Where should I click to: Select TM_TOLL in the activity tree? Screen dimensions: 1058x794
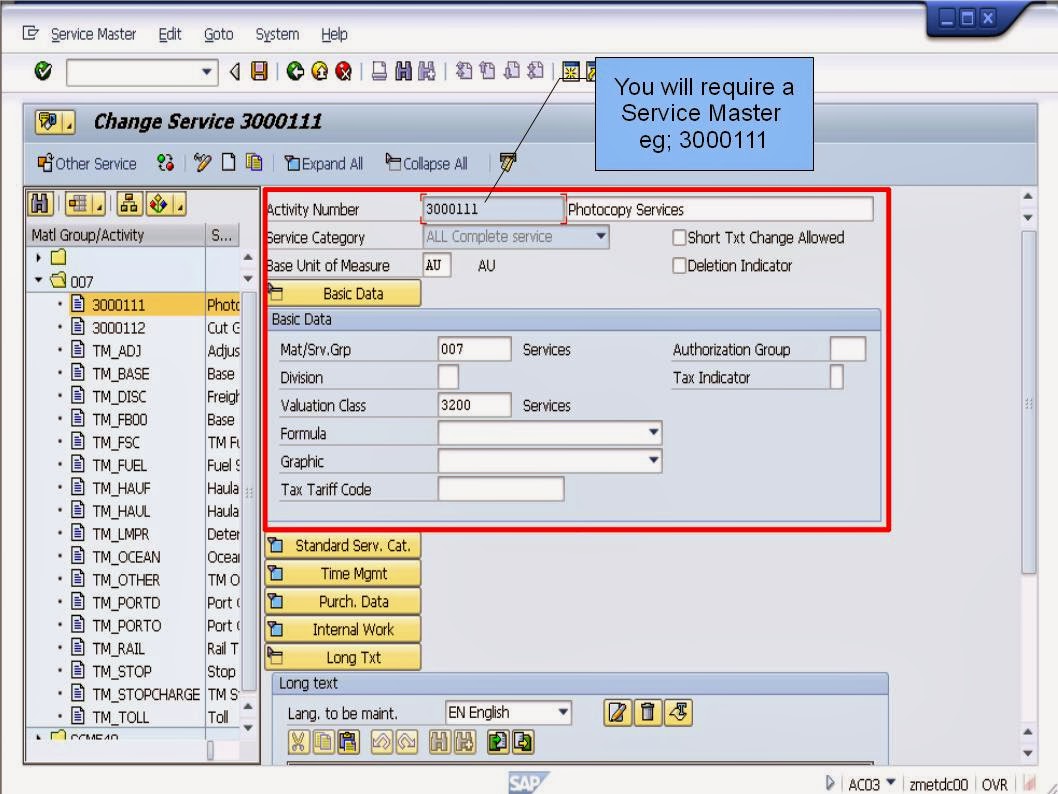click(120, 717)
